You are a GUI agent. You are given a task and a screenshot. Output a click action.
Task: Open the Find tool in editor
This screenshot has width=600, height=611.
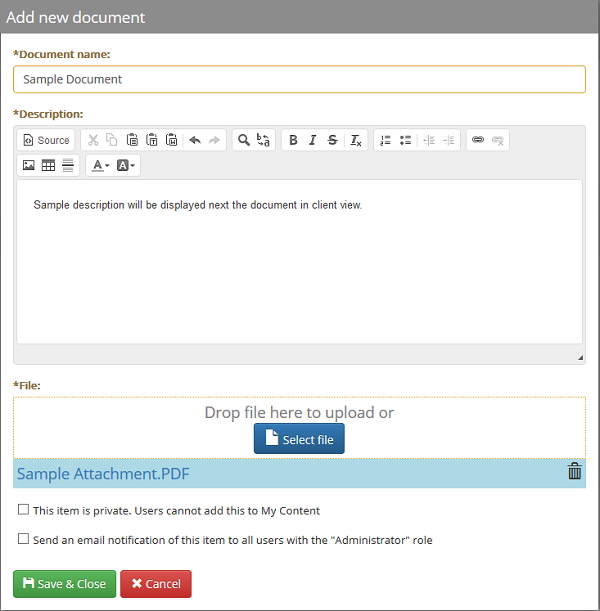(243, 140)
